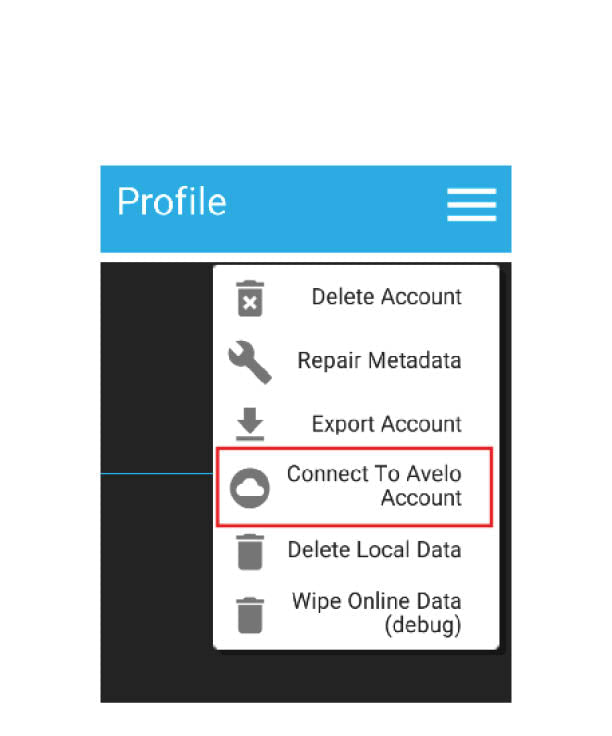Click the word "(debug)" in the last entry
Image resolution: width=612 pixels, height=736 pixels.
click(423, 626)
